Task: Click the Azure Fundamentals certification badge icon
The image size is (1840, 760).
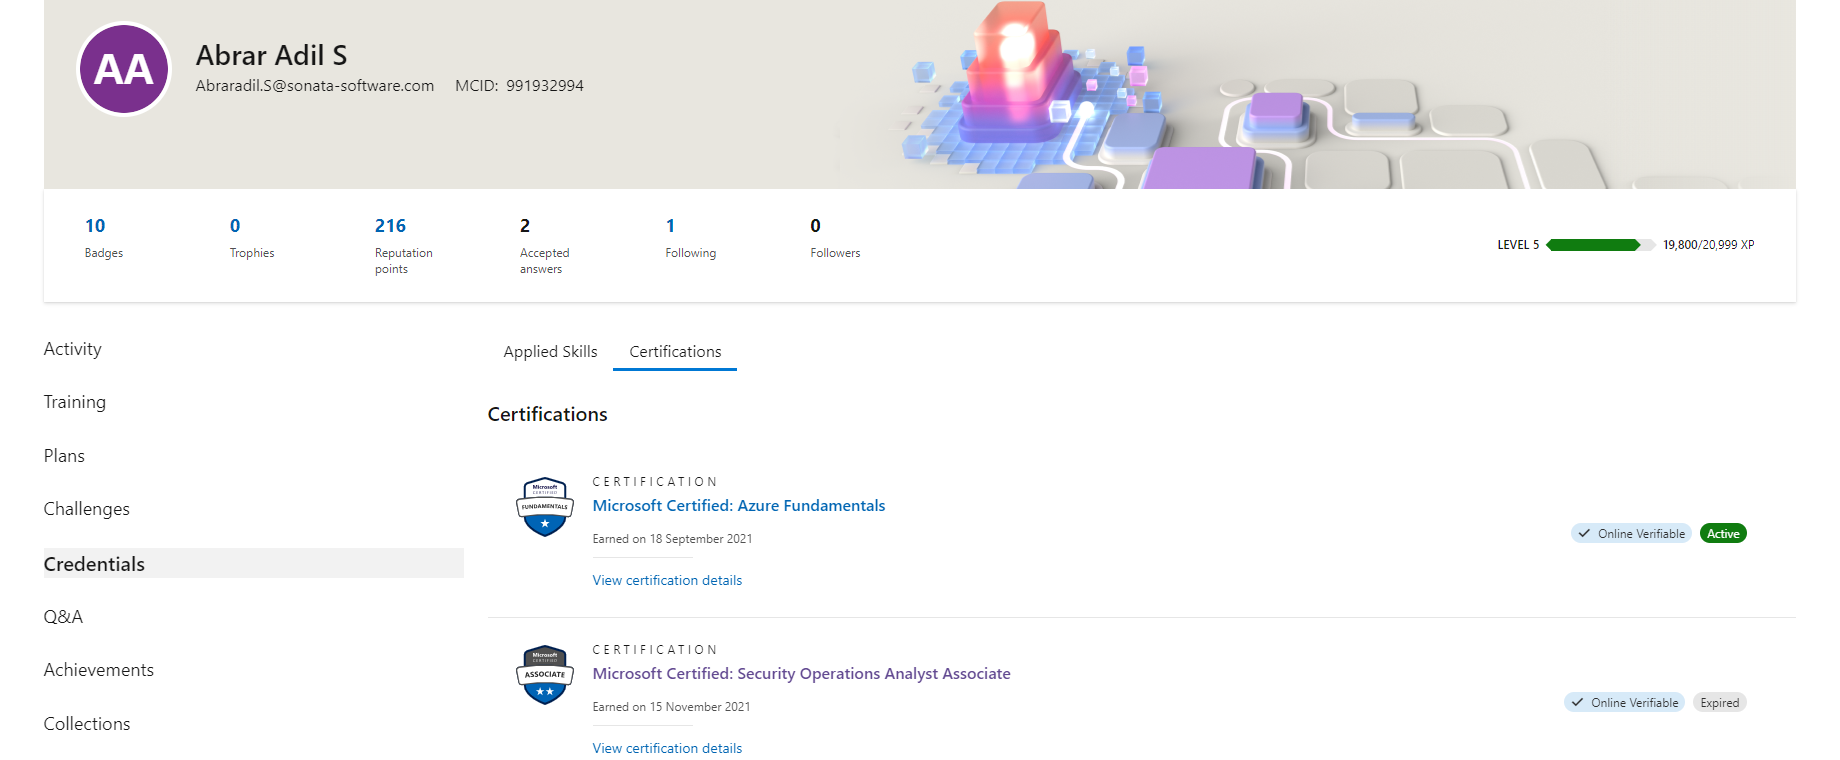Action: click(x=545, y=507)
